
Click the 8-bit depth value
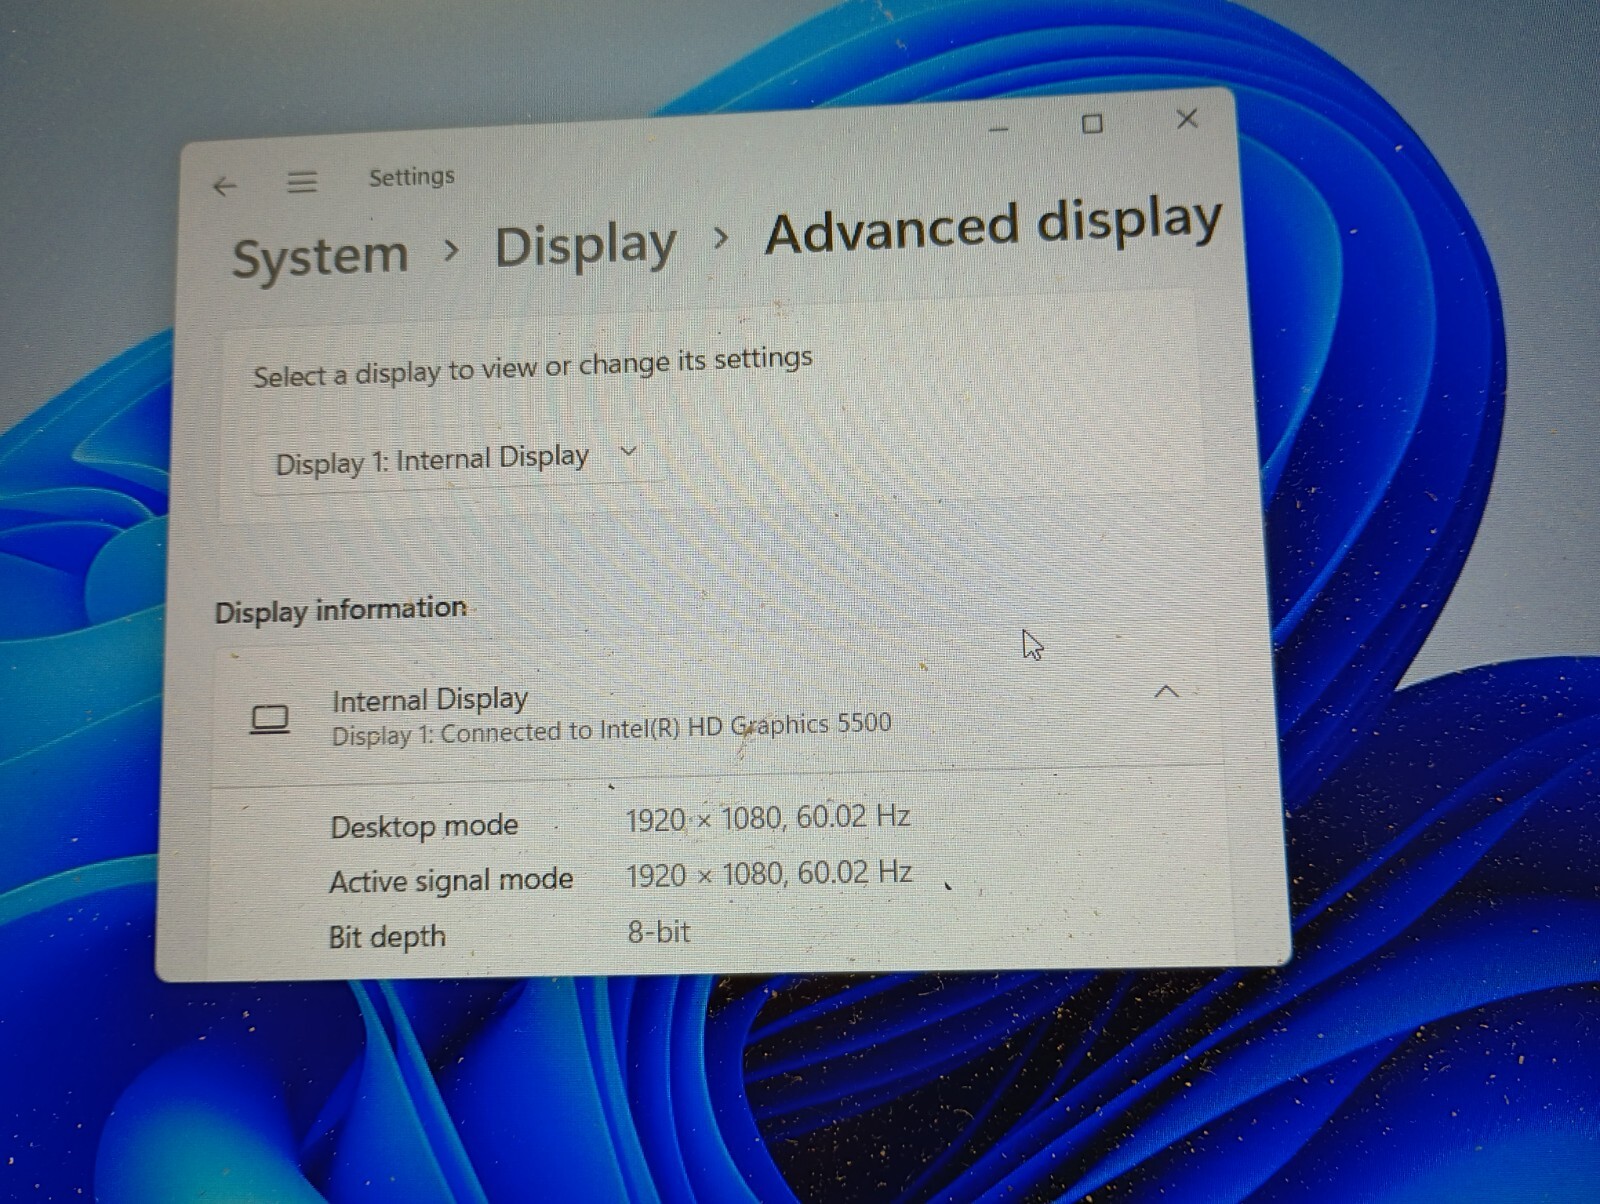(x=658, y=932)
